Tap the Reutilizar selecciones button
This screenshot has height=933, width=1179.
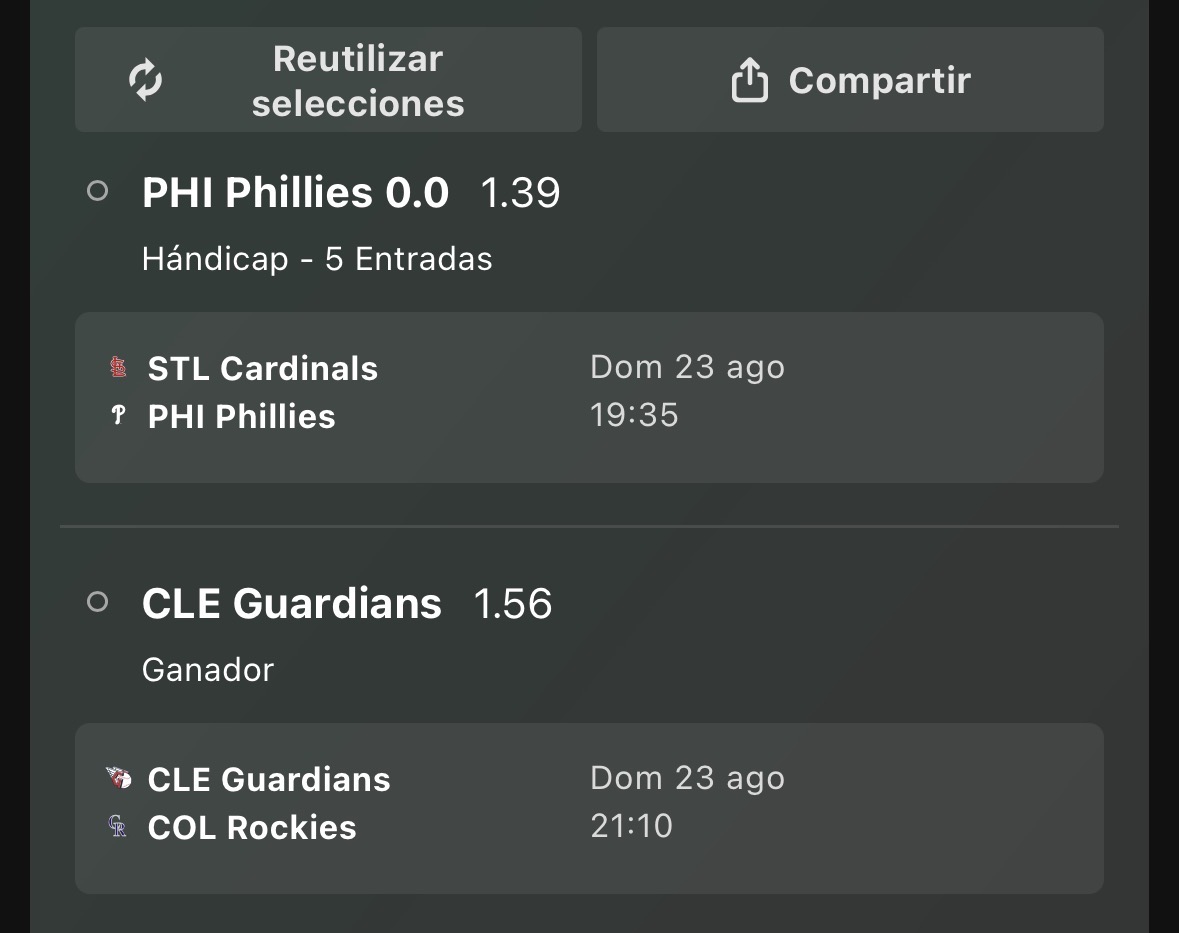pyautogui.click(x=329, y=80)
